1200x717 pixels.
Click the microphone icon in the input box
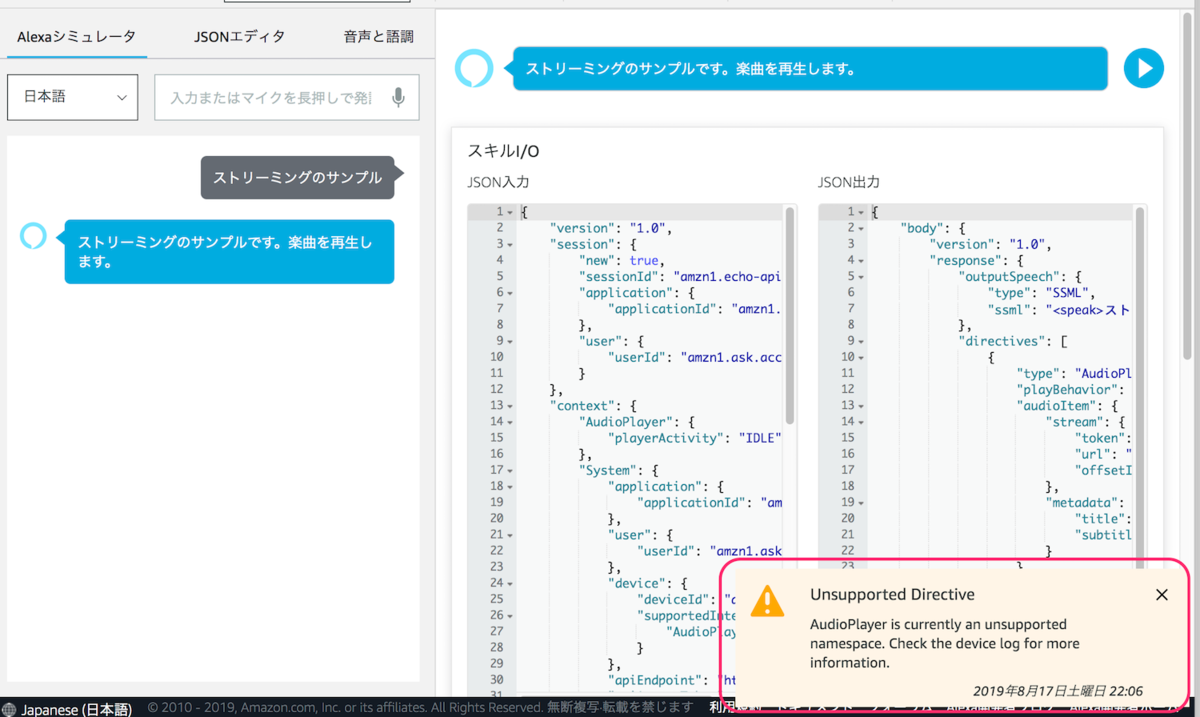tap(399, 97)
